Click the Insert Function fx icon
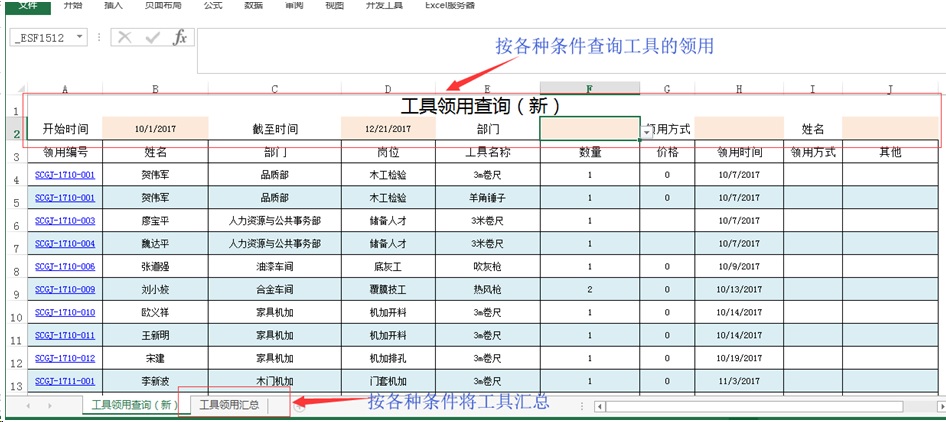Viewport: 946px width, 422px height. point(180,37)
